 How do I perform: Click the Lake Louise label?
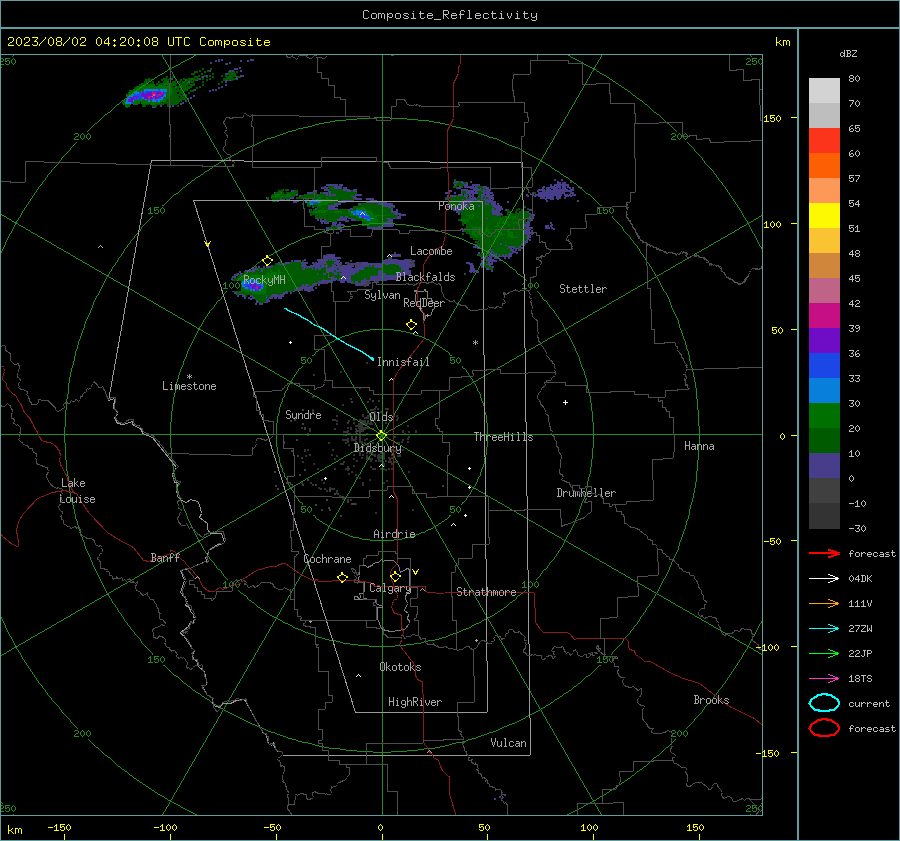point(77,491)
